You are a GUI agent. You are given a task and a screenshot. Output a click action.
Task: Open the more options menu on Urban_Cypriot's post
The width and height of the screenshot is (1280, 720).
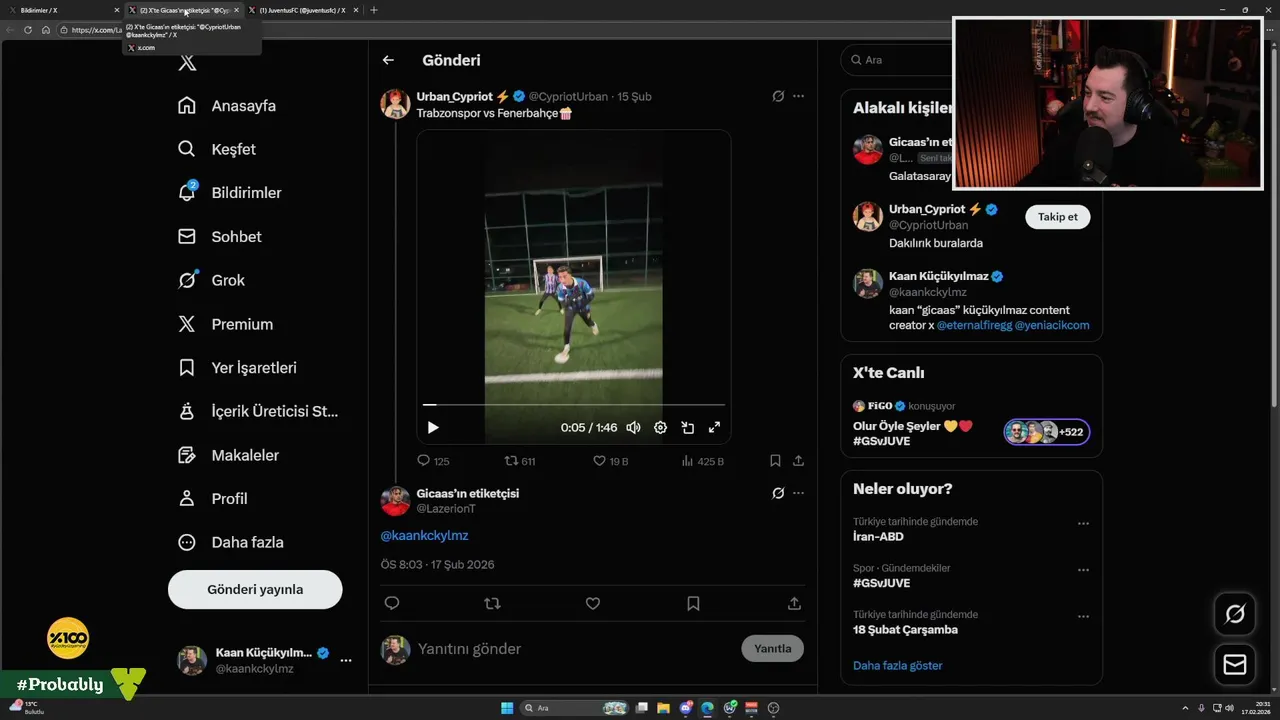click(798, 96)
